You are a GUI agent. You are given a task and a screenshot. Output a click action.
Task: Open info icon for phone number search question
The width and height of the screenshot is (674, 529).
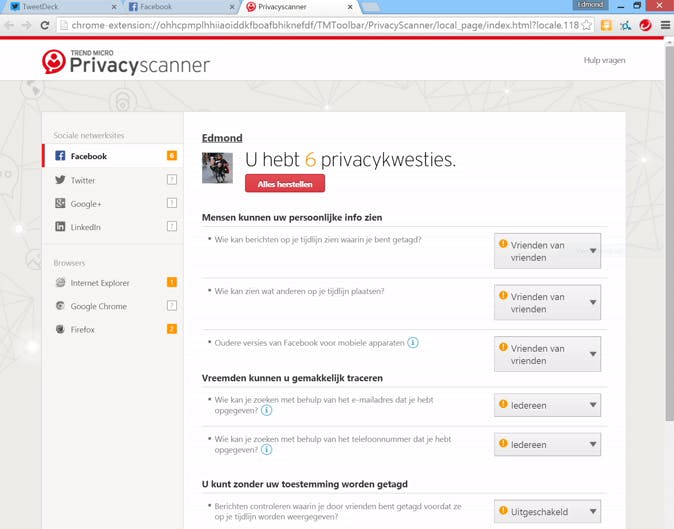pyautogui.click(x=267, y=450)
